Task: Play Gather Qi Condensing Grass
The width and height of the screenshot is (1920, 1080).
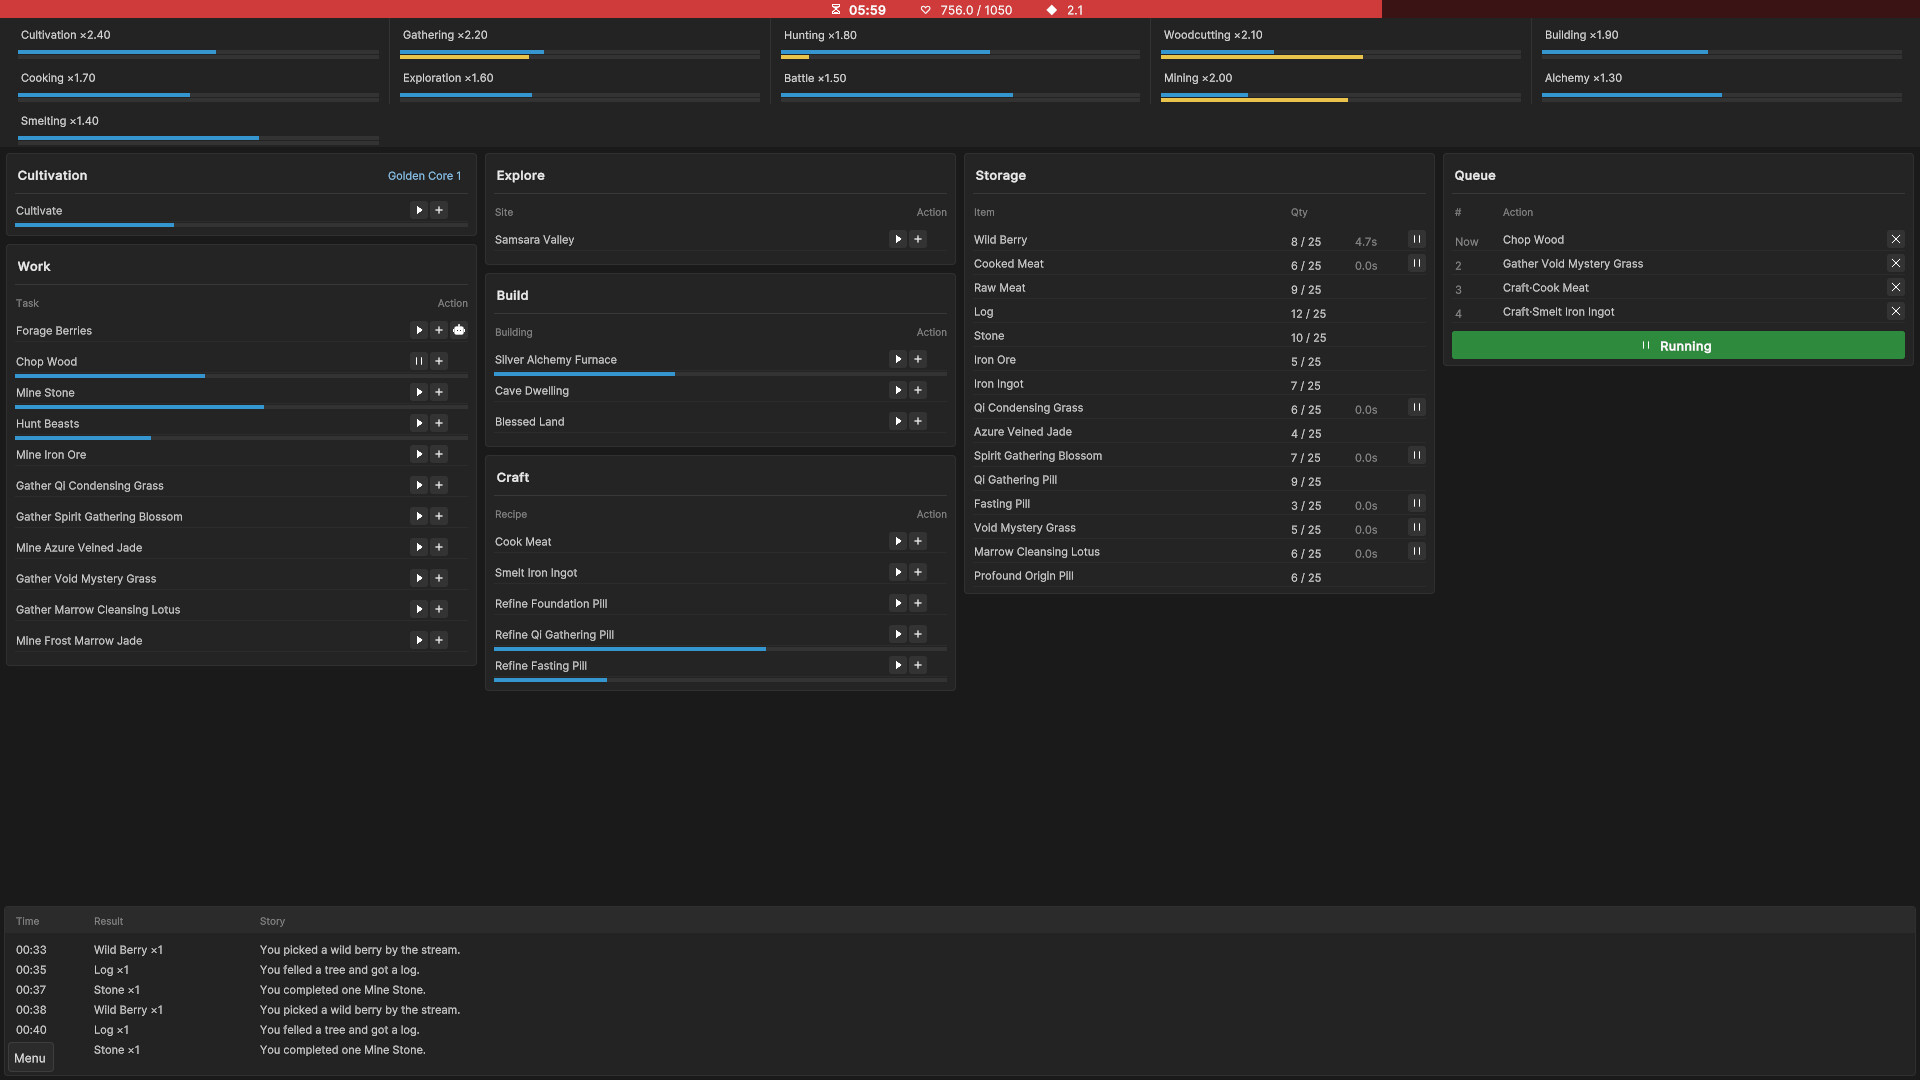Action: click(x=419, y=485)
